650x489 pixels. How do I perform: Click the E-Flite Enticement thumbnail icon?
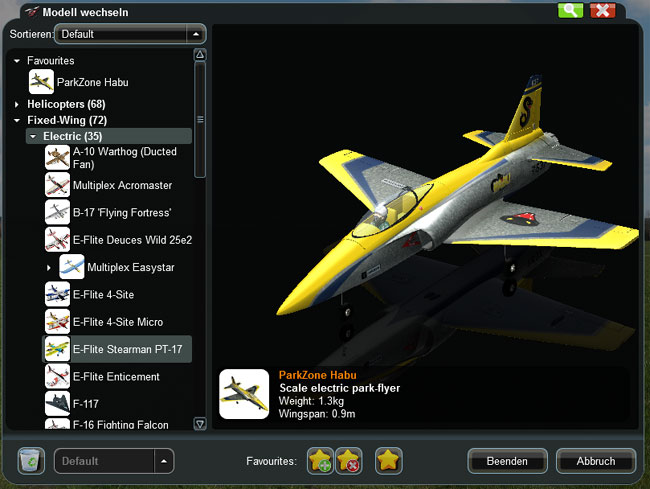(57, 376)
